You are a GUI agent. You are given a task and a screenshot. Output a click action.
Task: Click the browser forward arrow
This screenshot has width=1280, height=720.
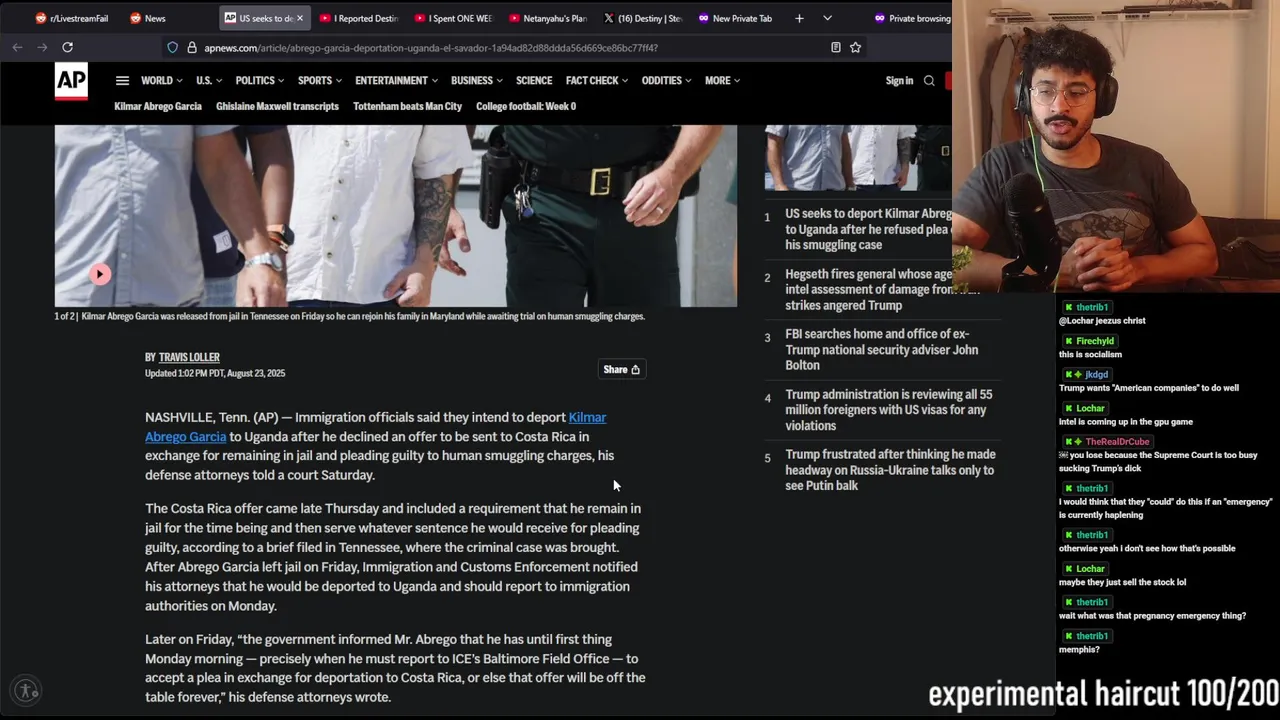[42, 47]
